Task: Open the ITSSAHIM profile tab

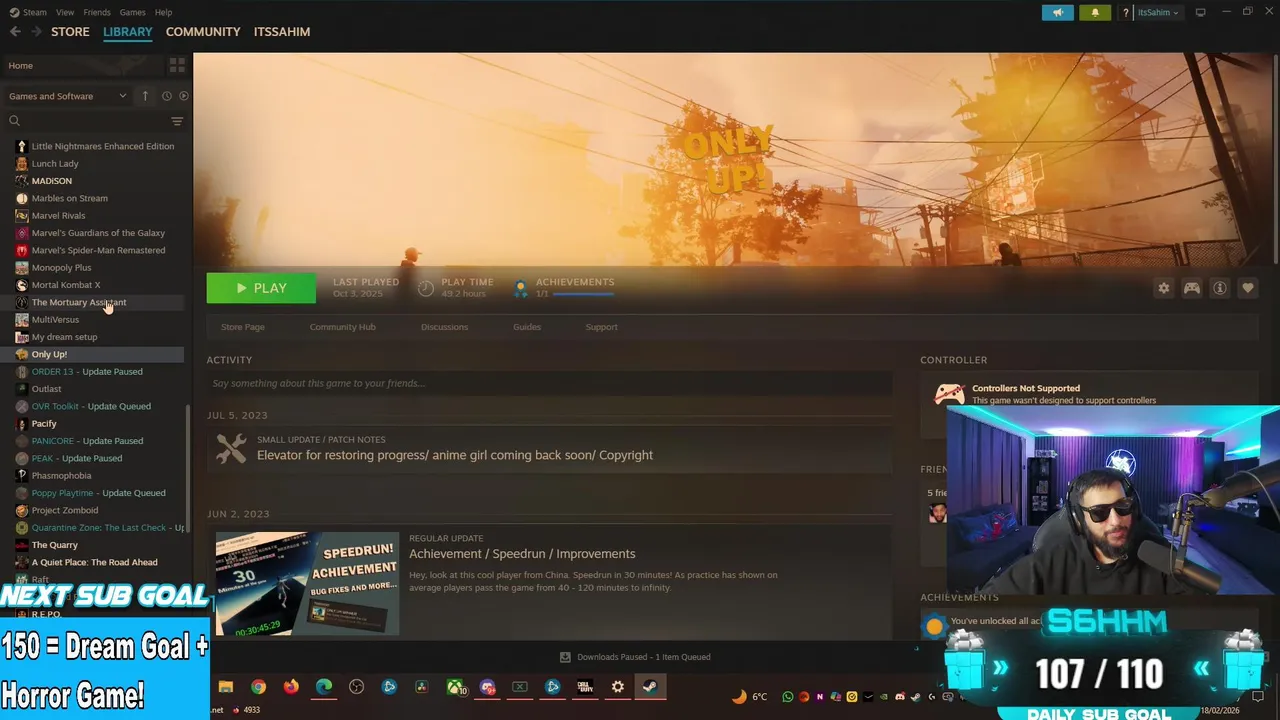Action: (x=282, y=32)
